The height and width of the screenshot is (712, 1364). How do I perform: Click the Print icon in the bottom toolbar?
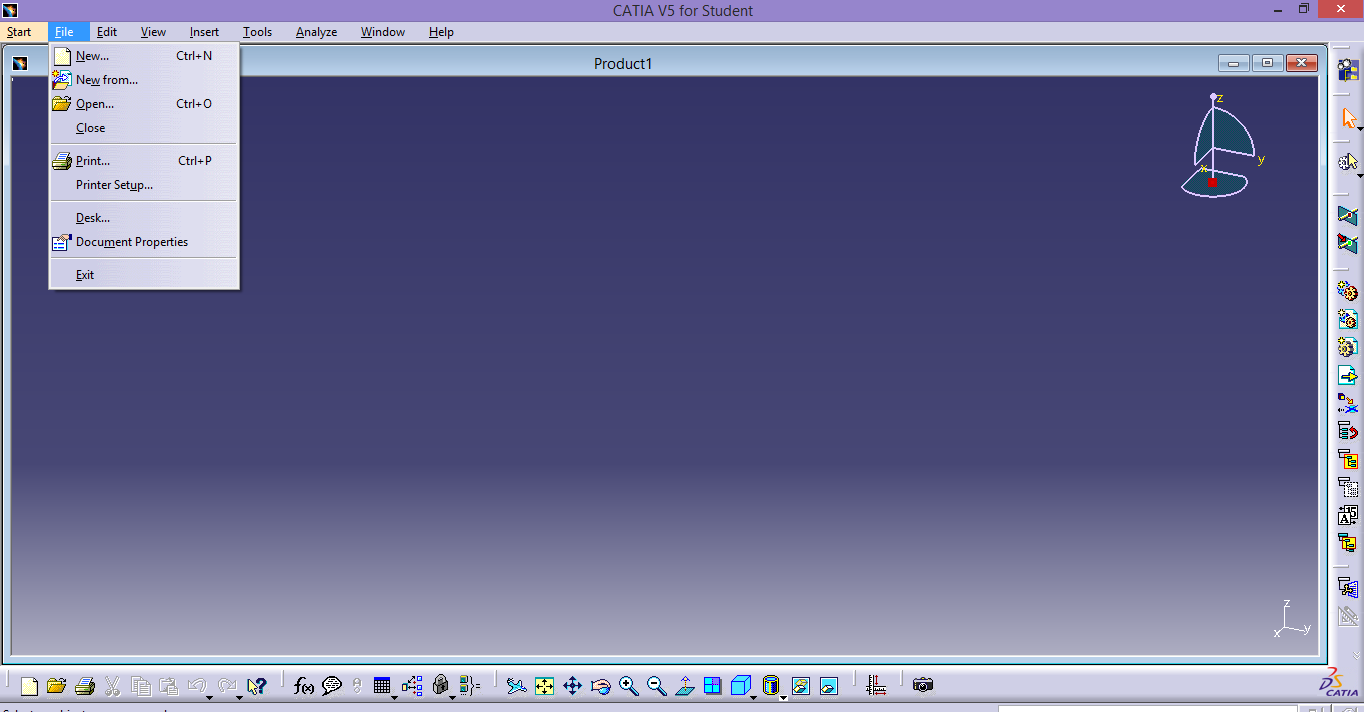[x=85, y=686]
